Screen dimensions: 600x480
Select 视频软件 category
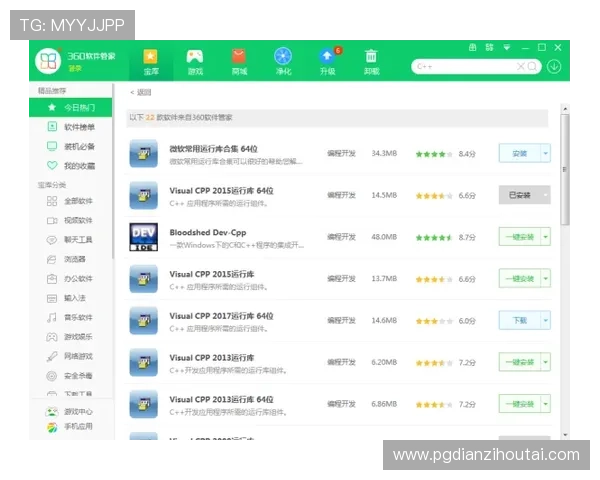70,220
